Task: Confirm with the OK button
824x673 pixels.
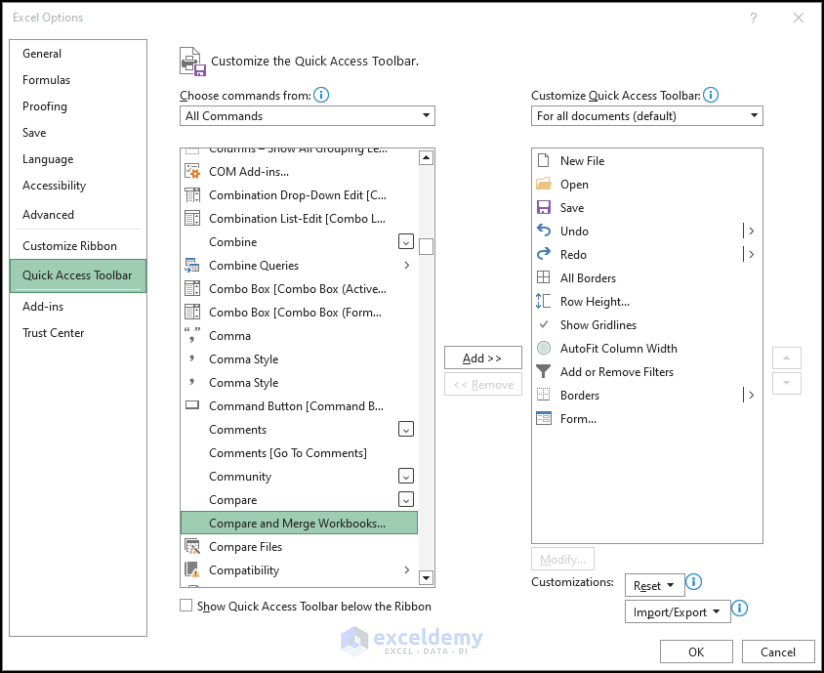Action: [696, 652]
